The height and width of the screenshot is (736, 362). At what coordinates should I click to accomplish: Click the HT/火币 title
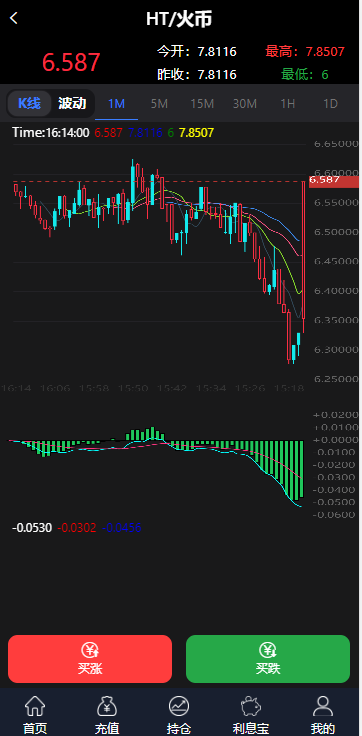tap(179, 20)
